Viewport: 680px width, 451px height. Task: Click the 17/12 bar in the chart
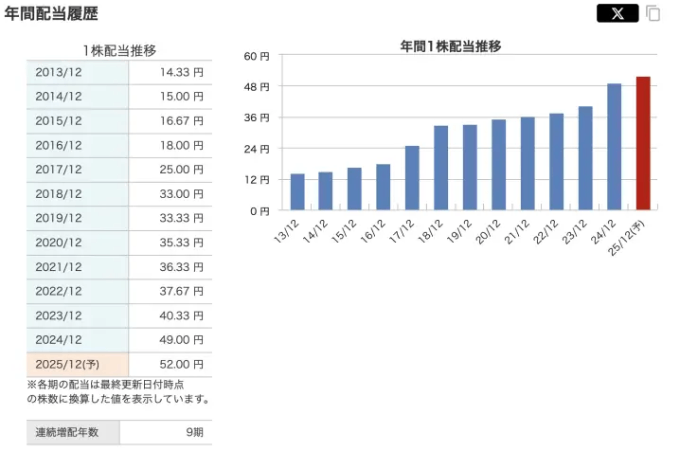click(412, 178)
